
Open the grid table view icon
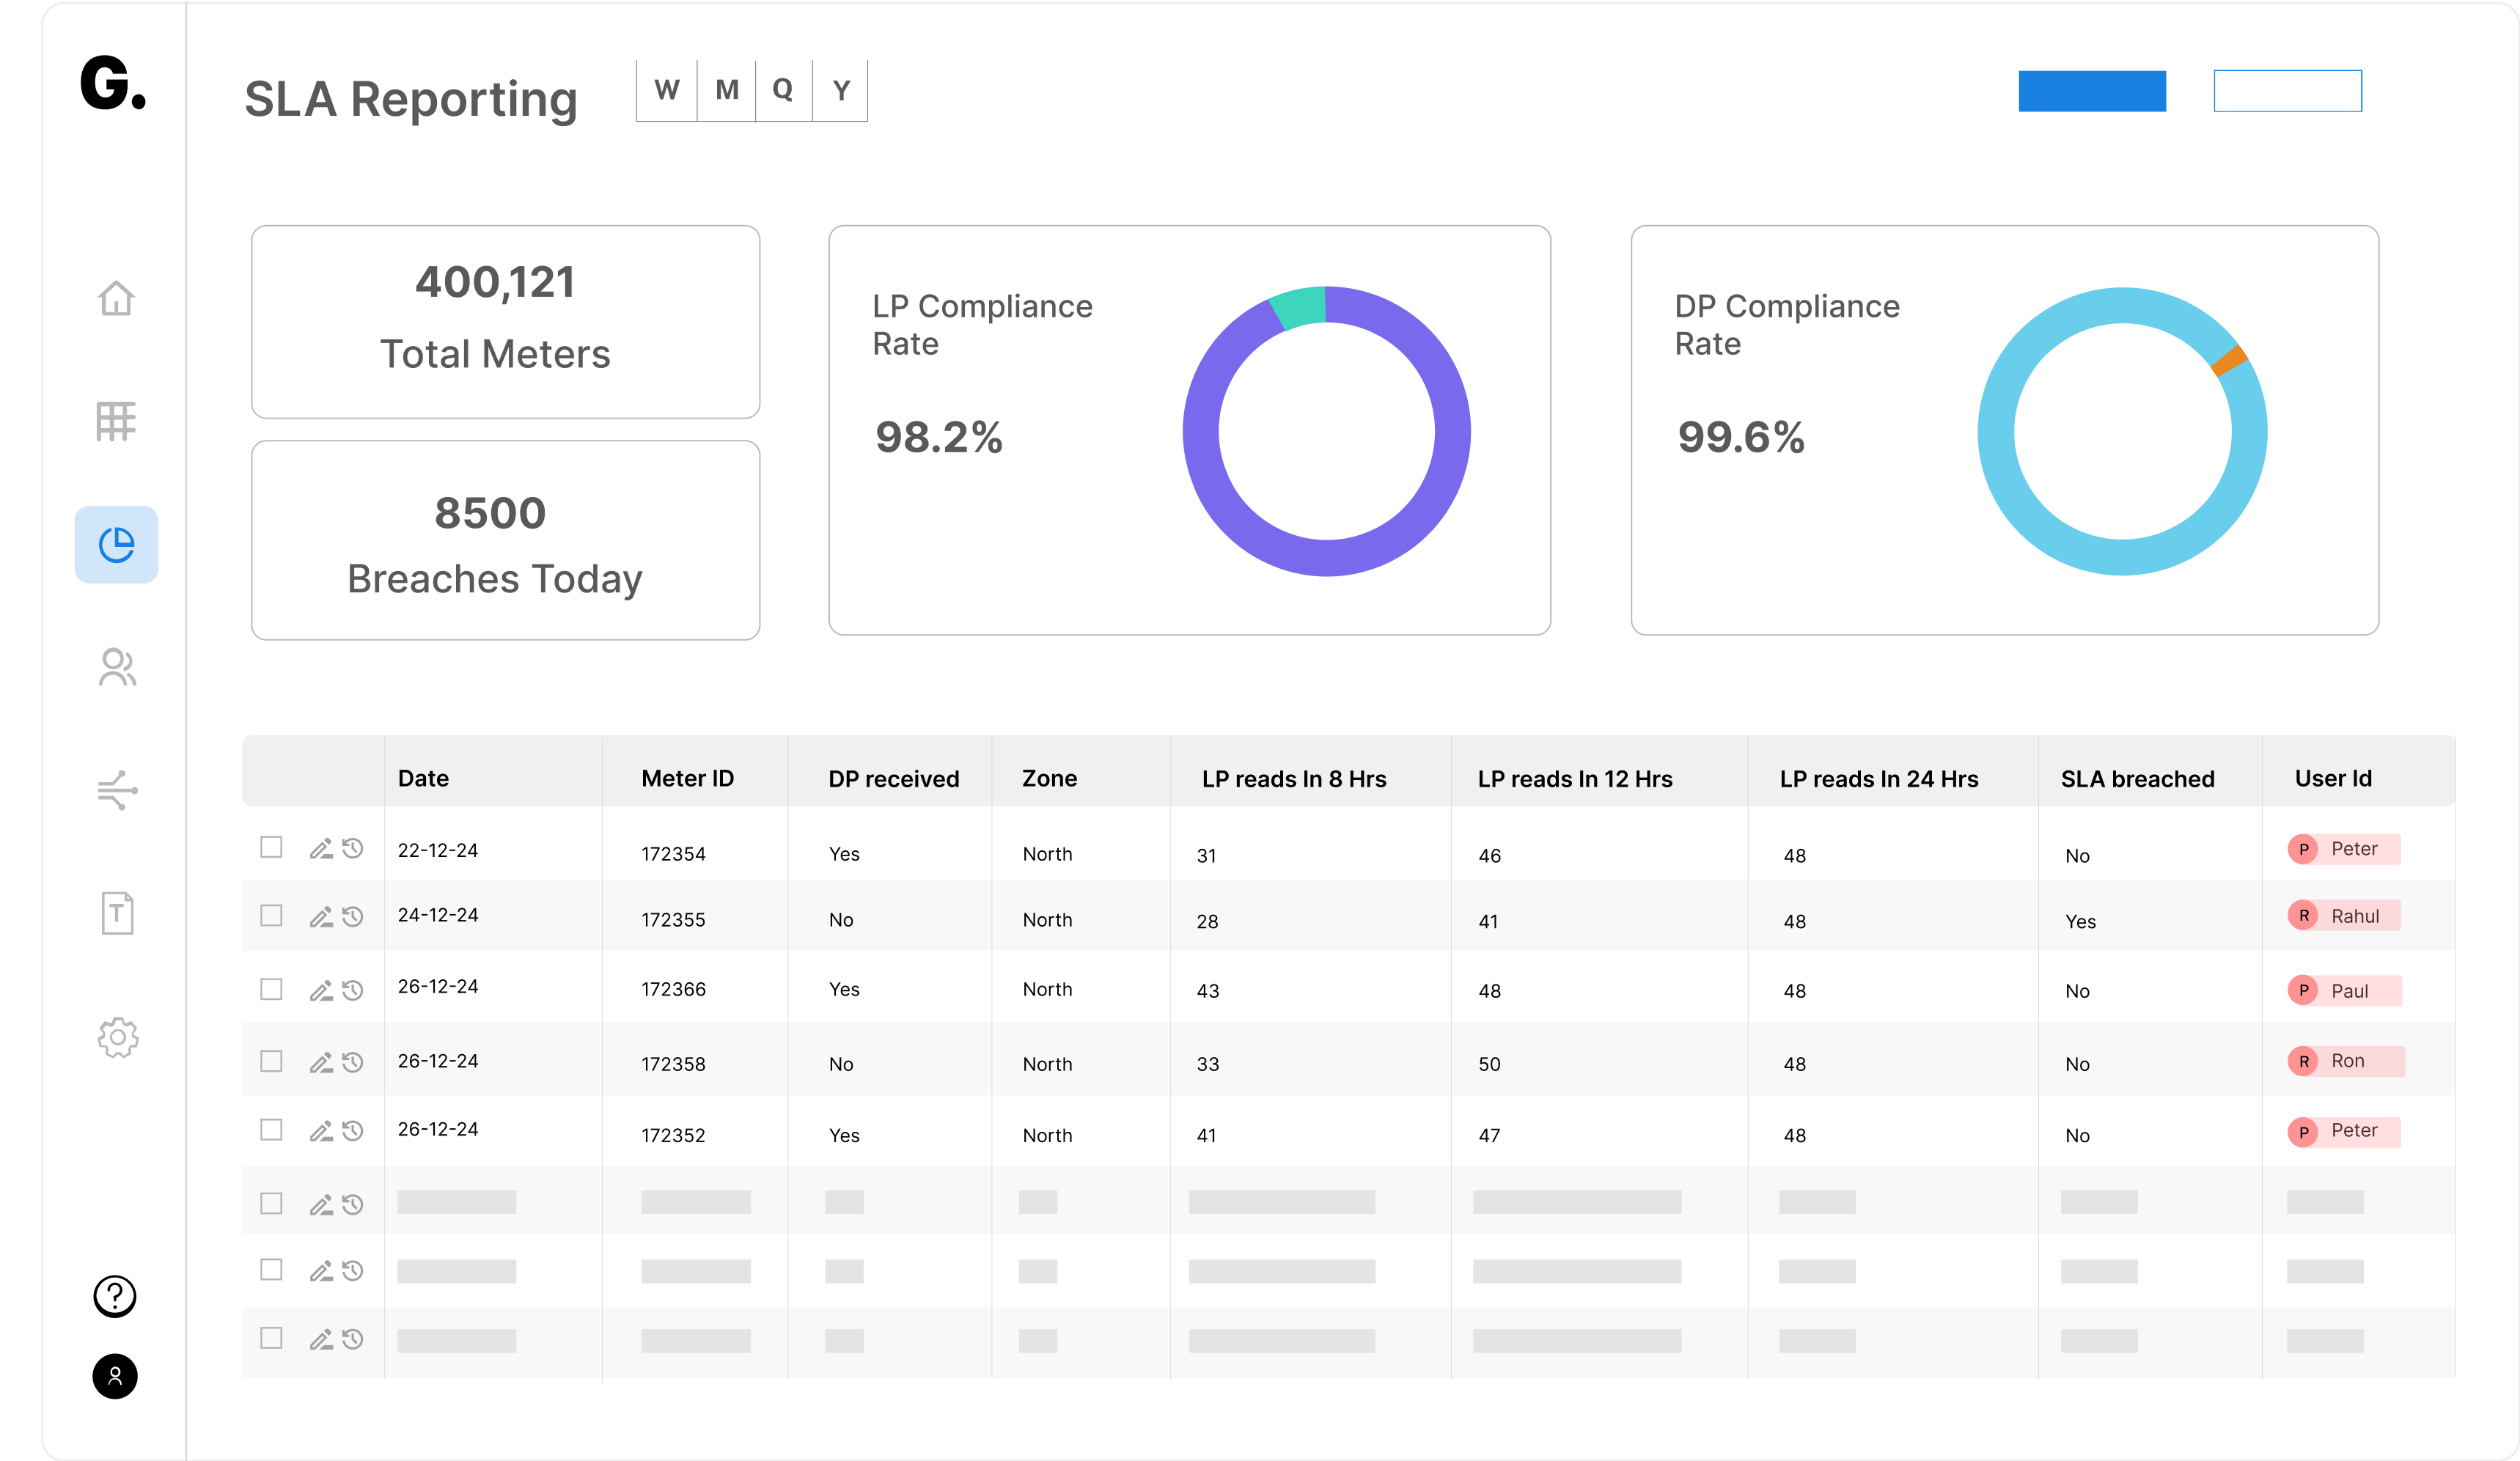point(116,421)
